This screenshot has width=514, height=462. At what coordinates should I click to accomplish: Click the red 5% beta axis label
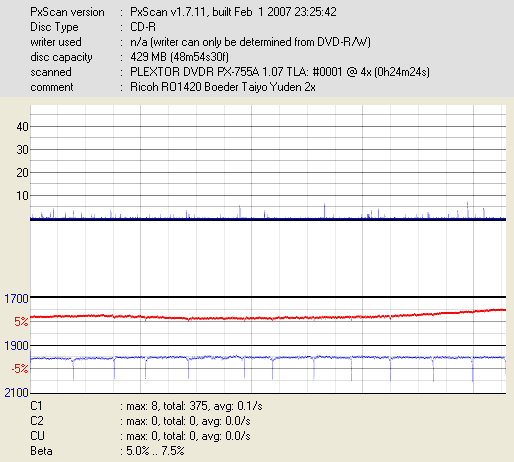coord(21,322)
